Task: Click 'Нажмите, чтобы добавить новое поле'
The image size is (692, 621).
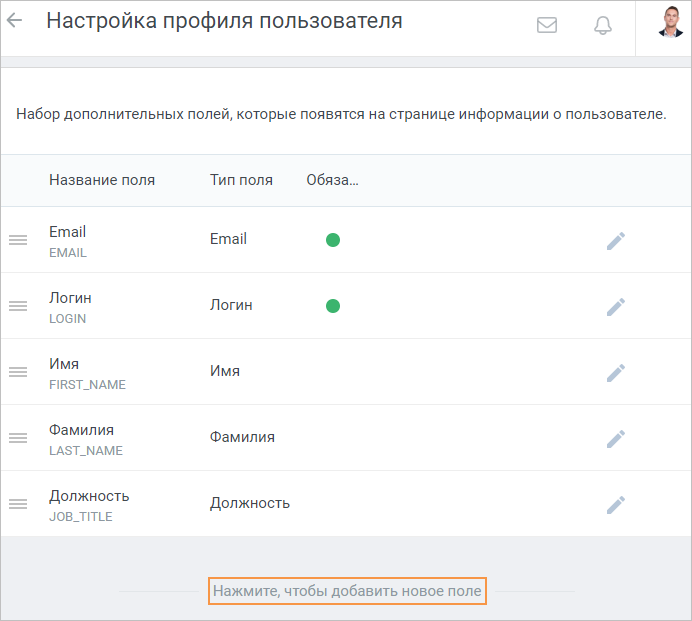Action: tap(347, 591)
